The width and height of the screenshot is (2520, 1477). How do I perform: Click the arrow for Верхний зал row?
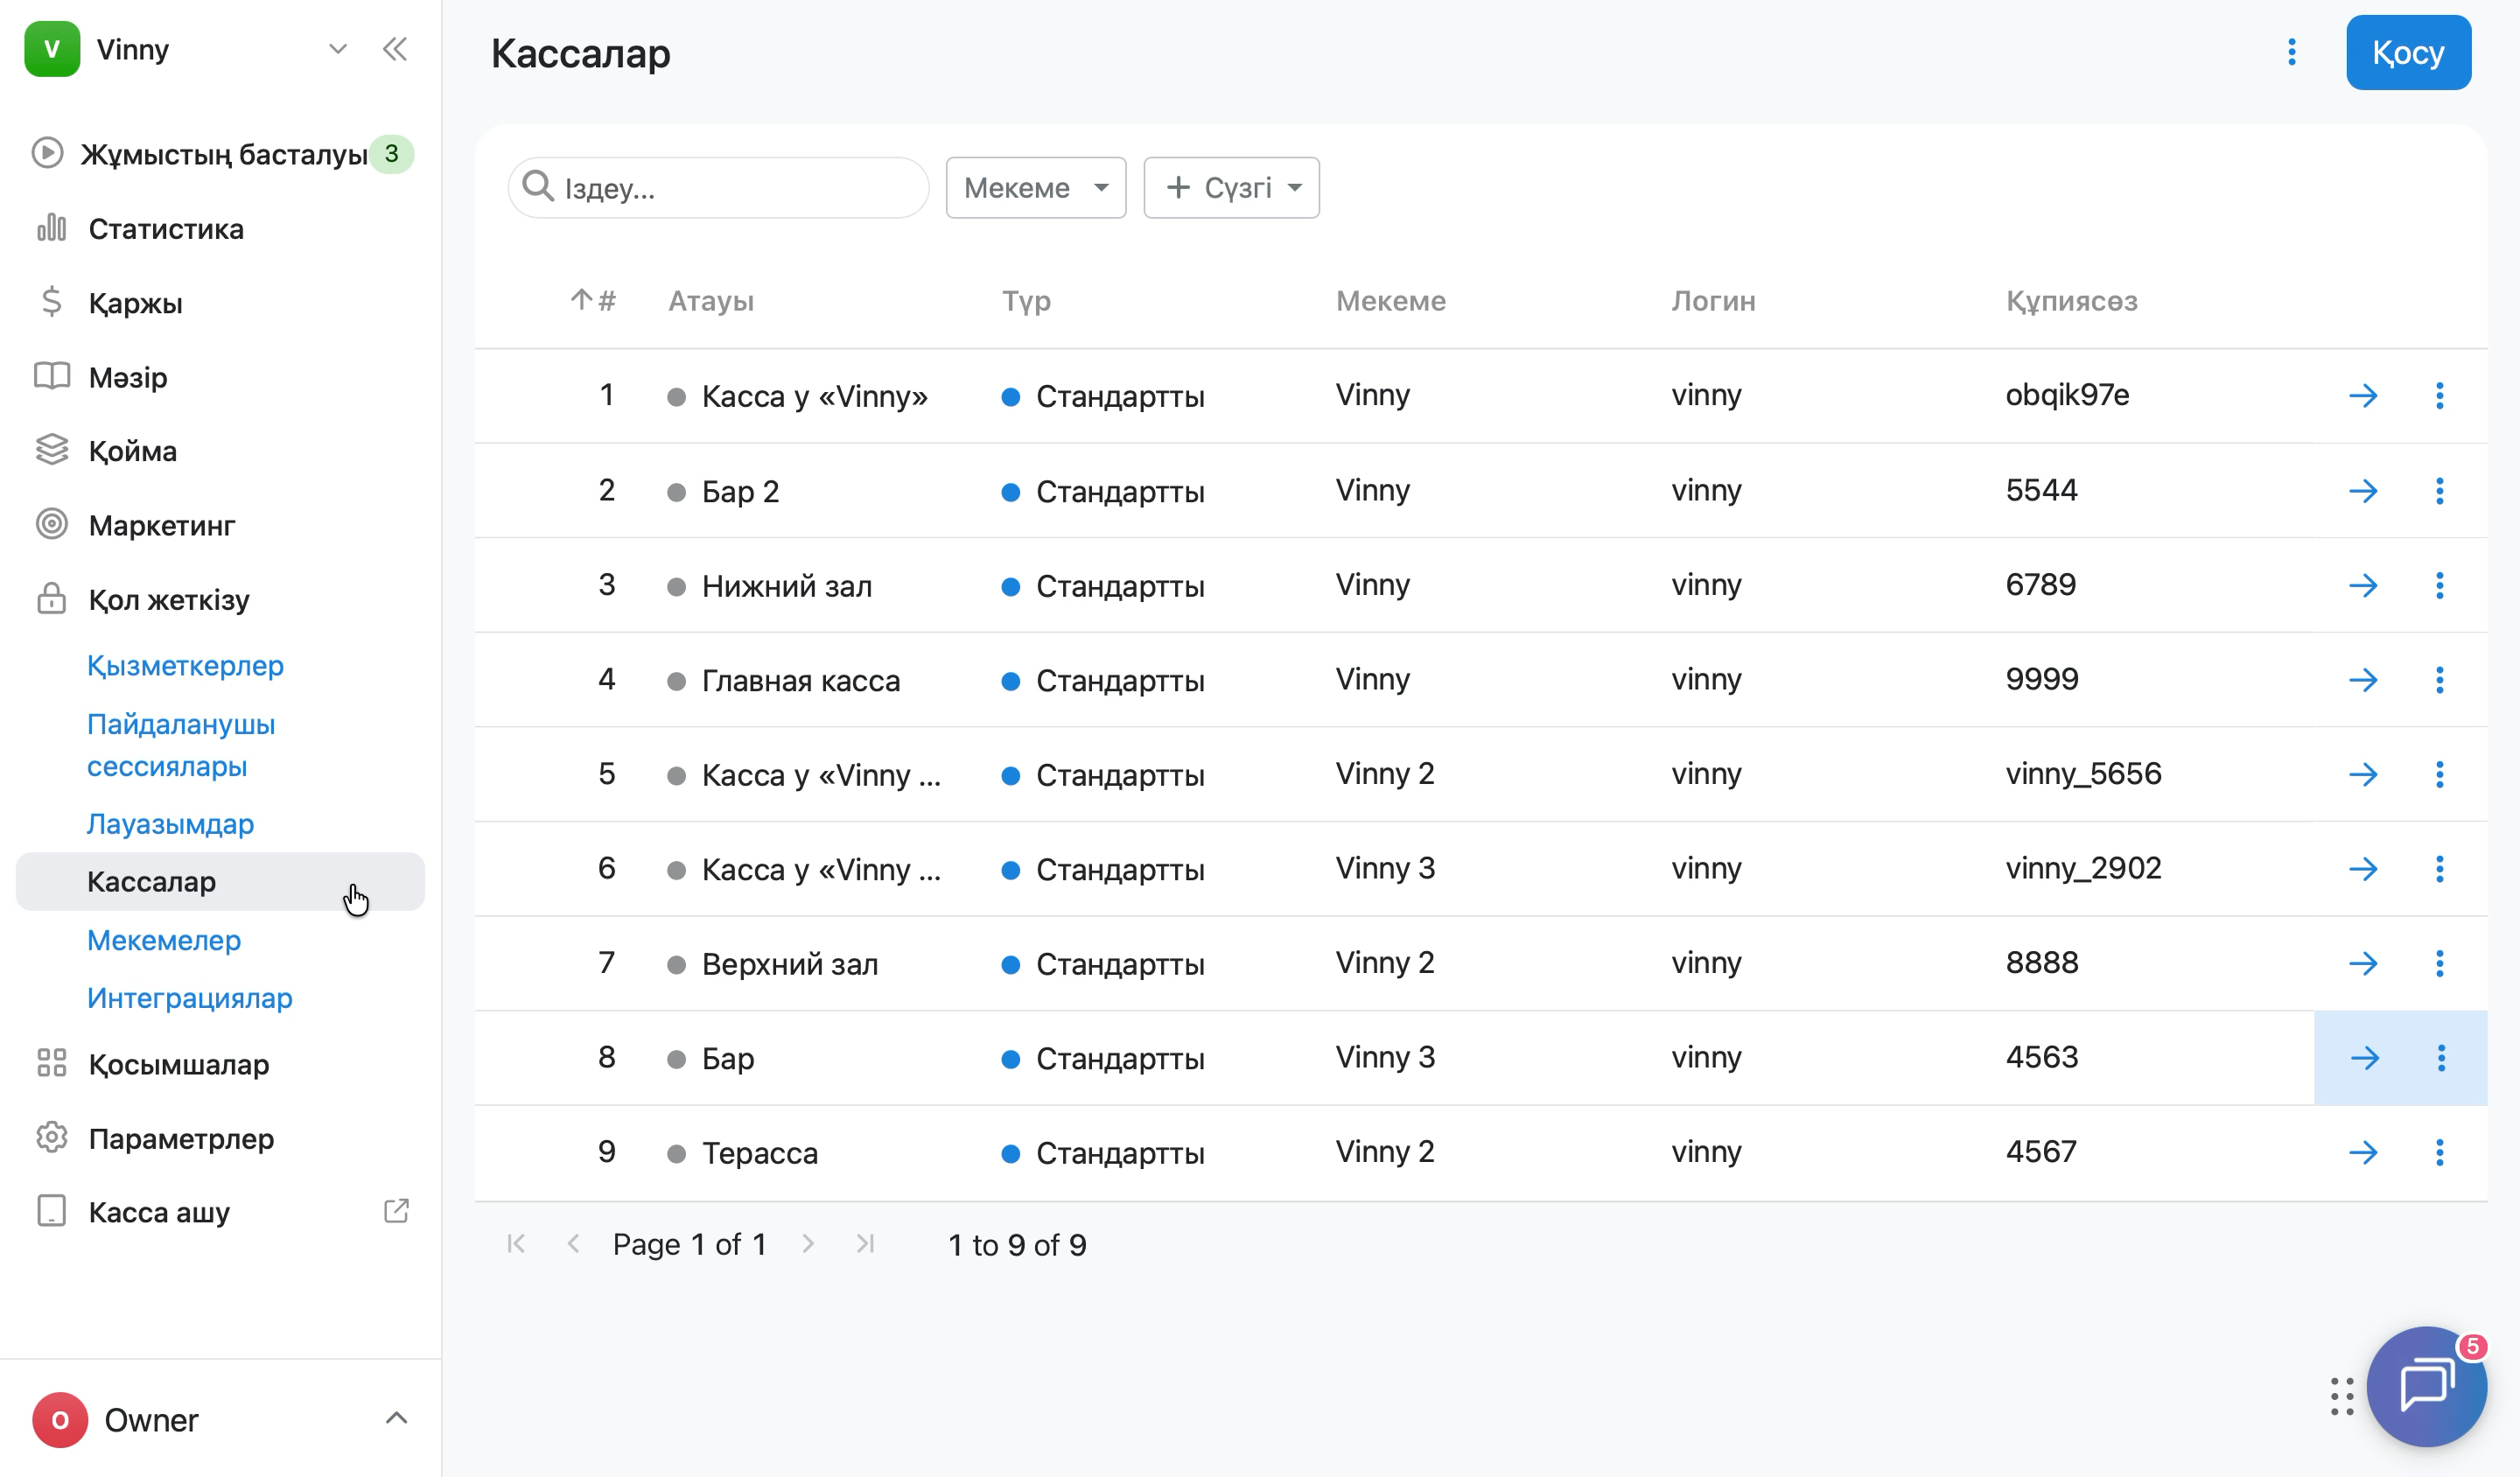(2363, 963)
